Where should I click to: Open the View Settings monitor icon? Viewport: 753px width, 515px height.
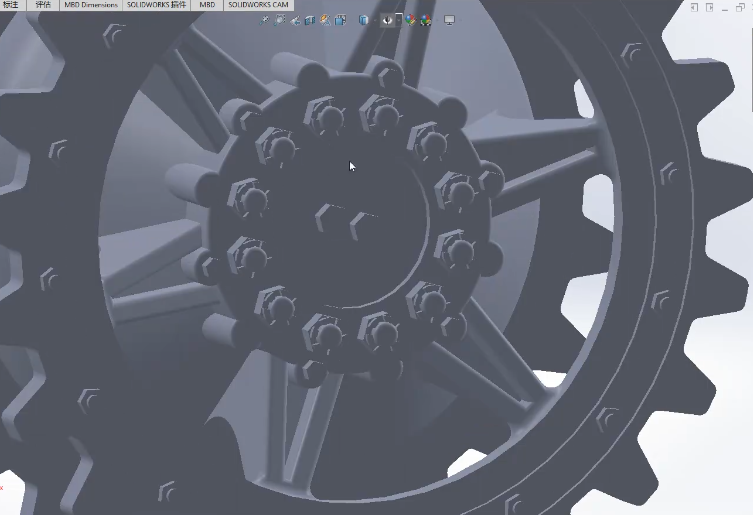(449, 20)
